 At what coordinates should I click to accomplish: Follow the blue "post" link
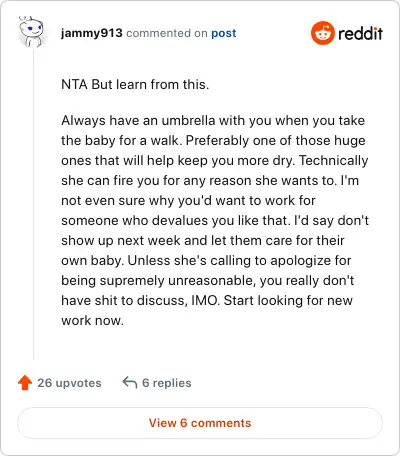click(224, 33)
